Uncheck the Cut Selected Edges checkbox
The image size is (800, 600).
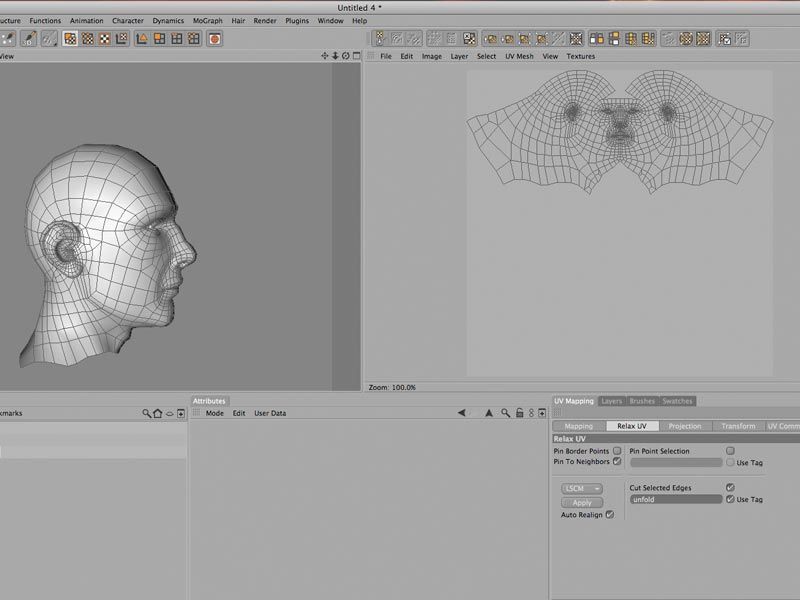coord(730,487)
